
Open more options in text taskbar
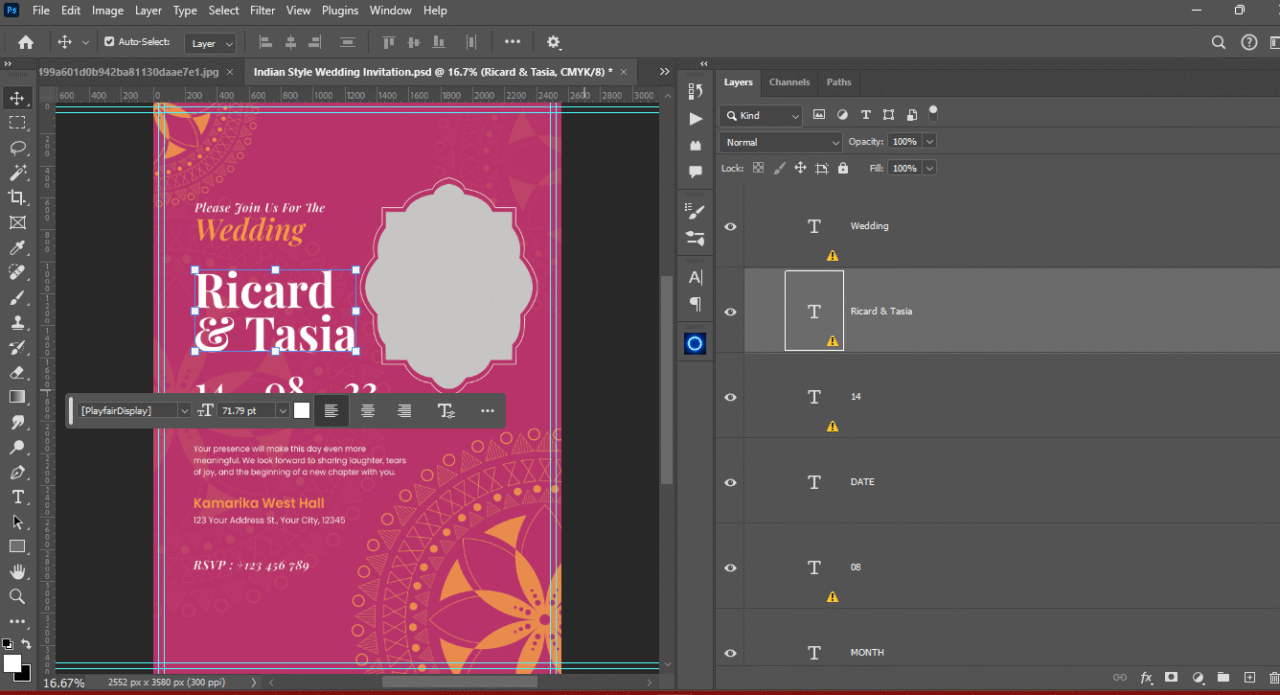(x=487, y=411)
